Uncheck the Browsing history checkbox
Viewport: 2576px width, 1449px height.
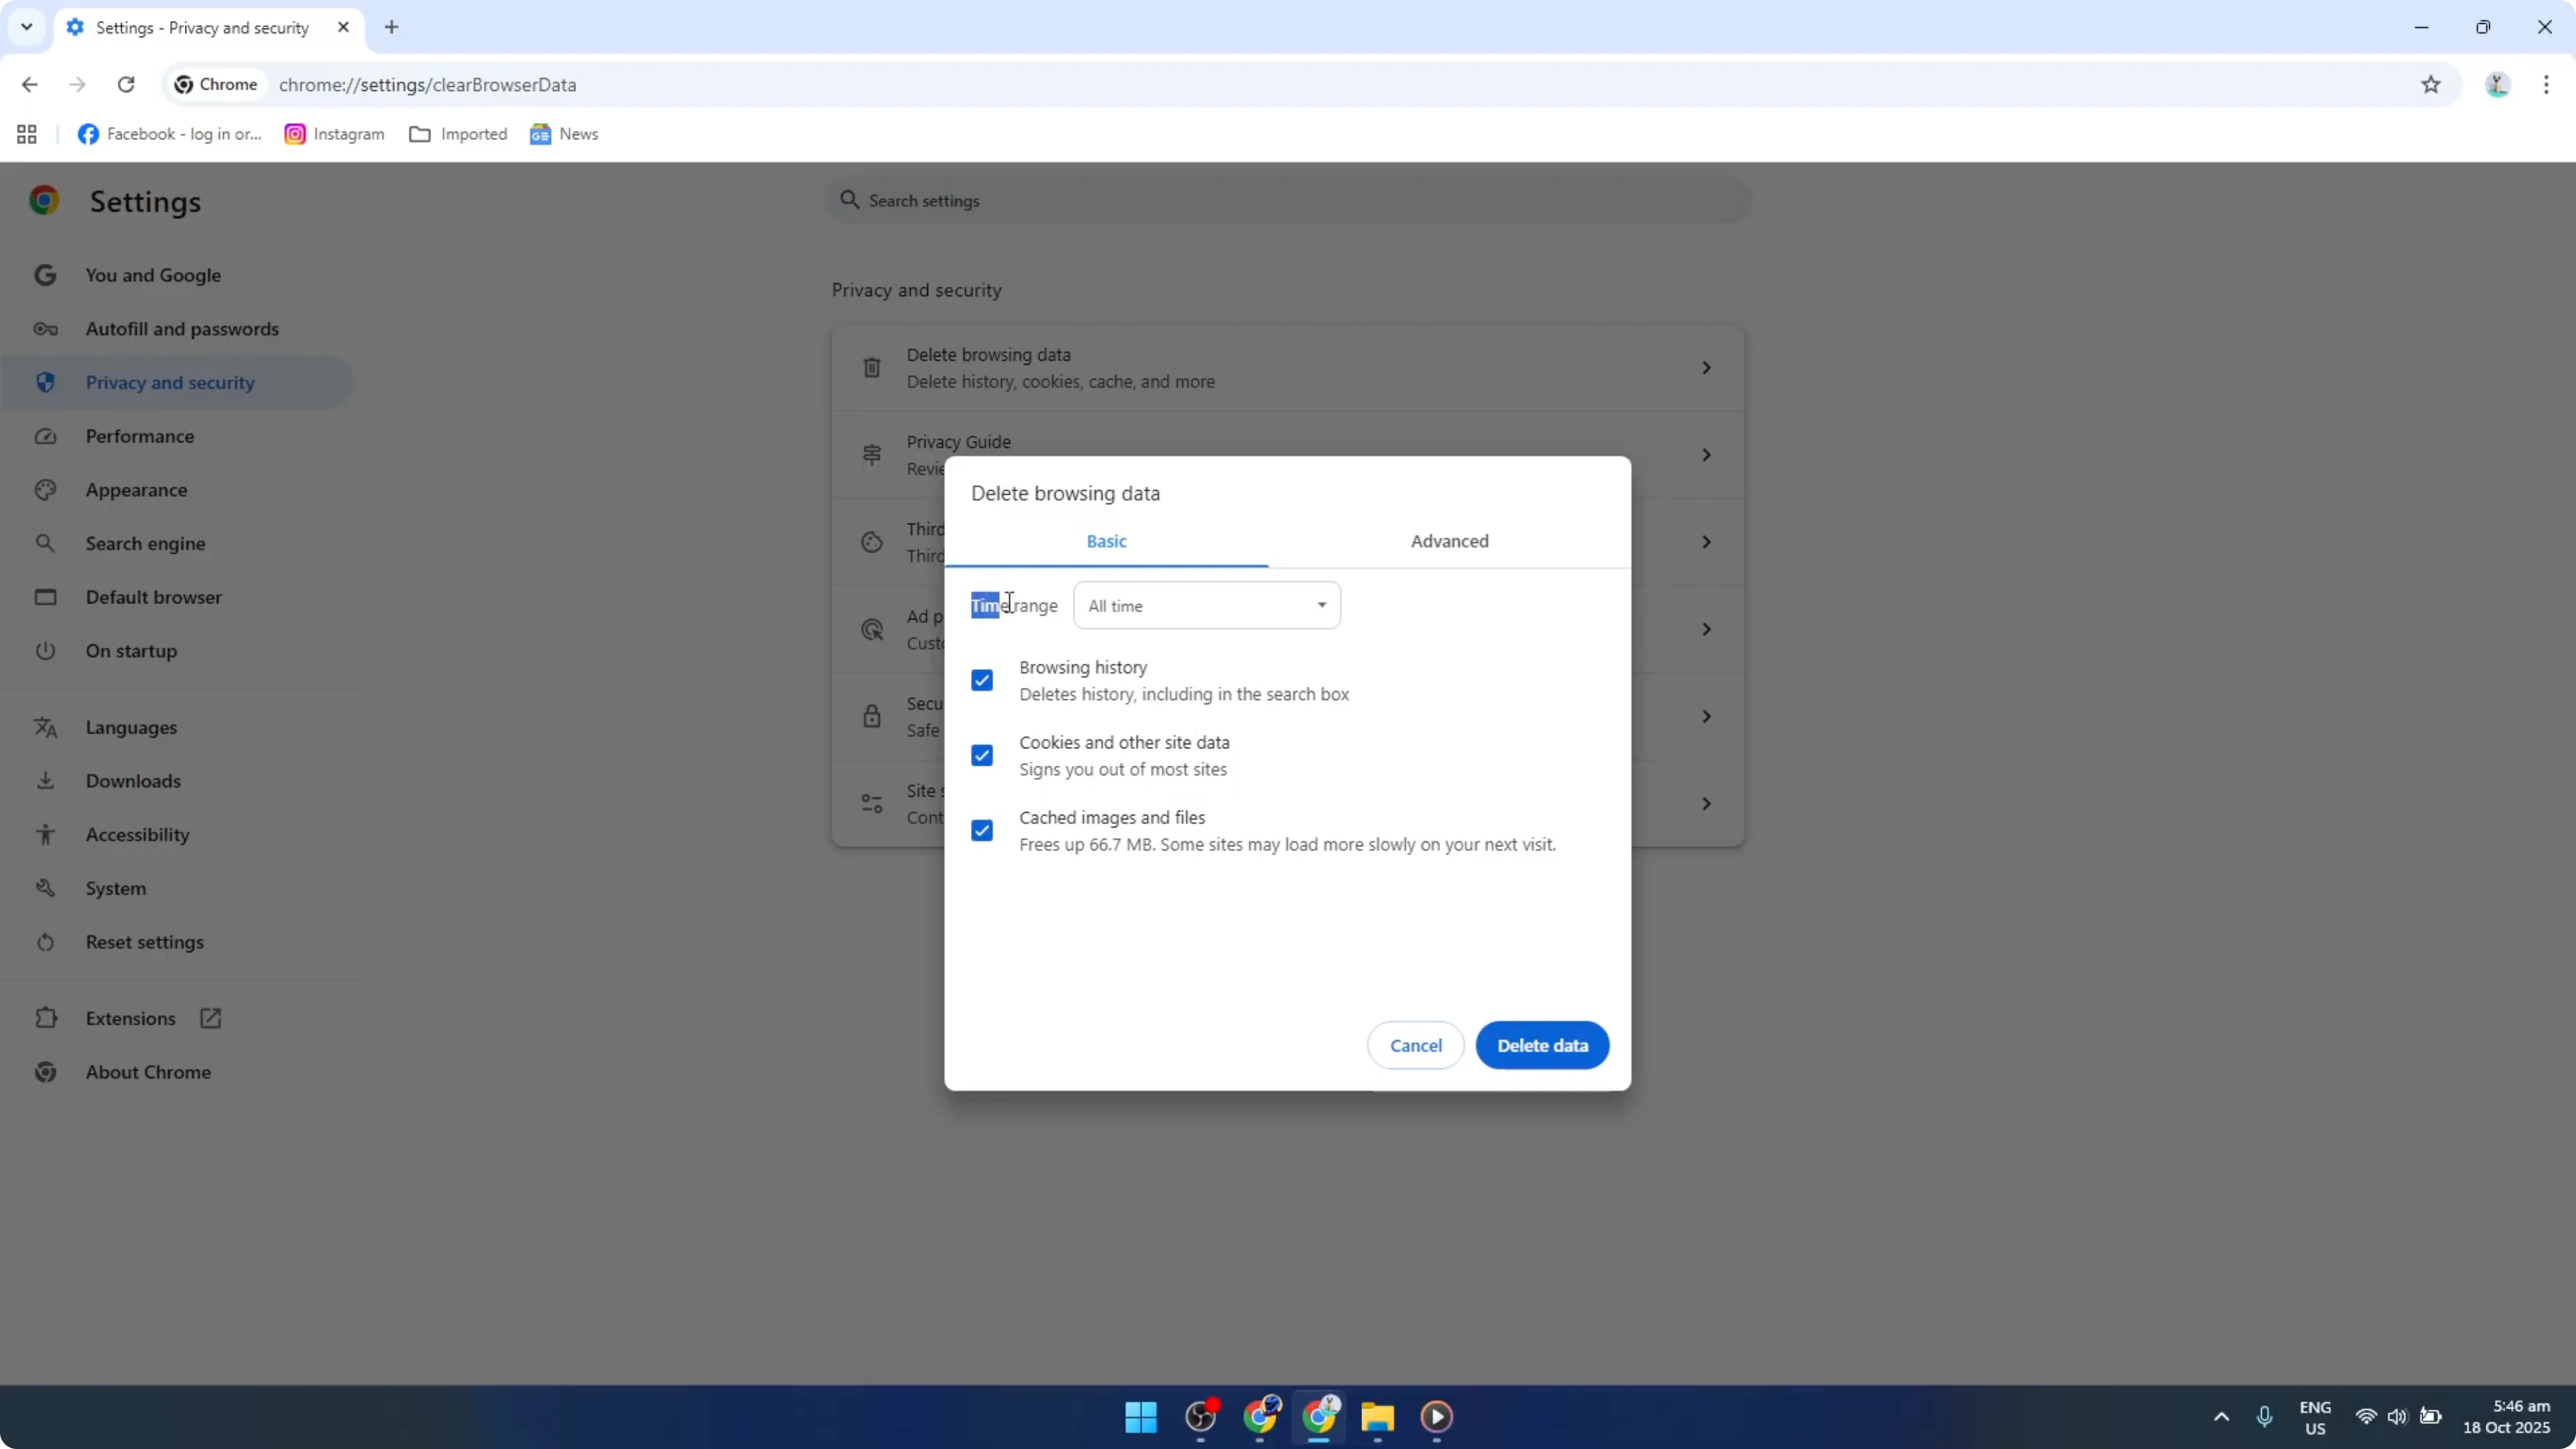pyautogui.click(x=982, y=680)
